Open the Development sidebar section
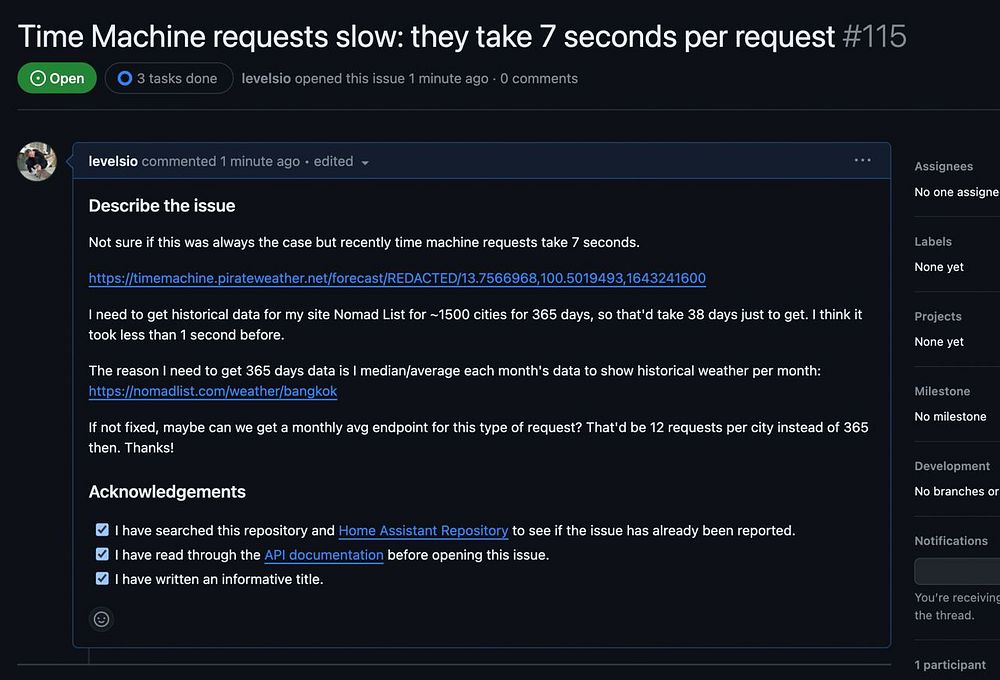The image size is (1000, 680). coord(952,466)
